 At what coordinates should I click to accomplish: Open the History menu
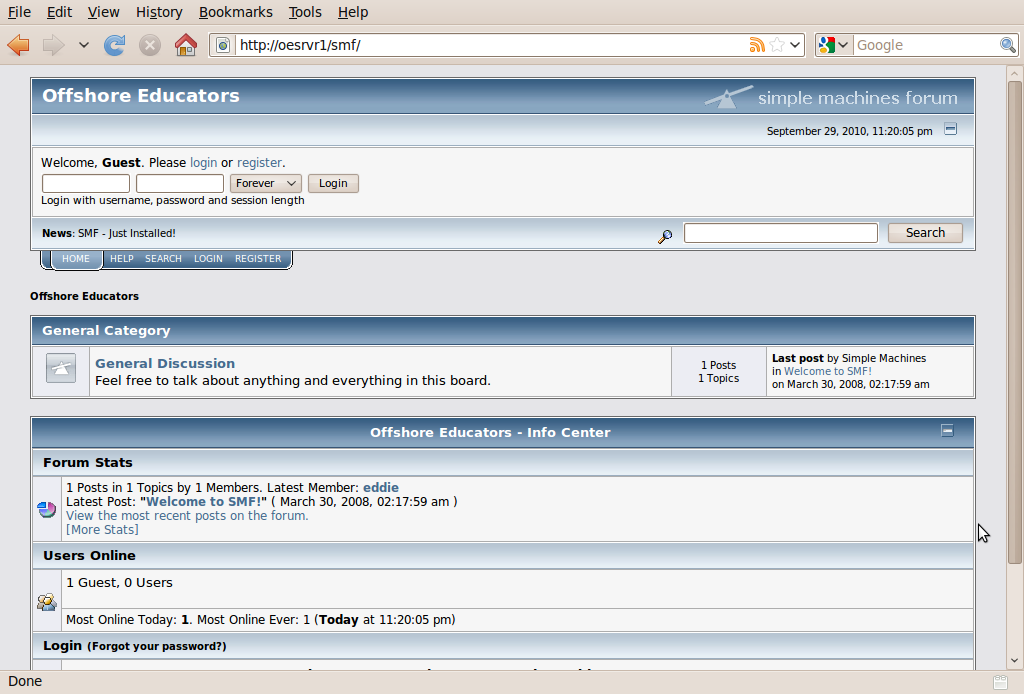(159, 12)
